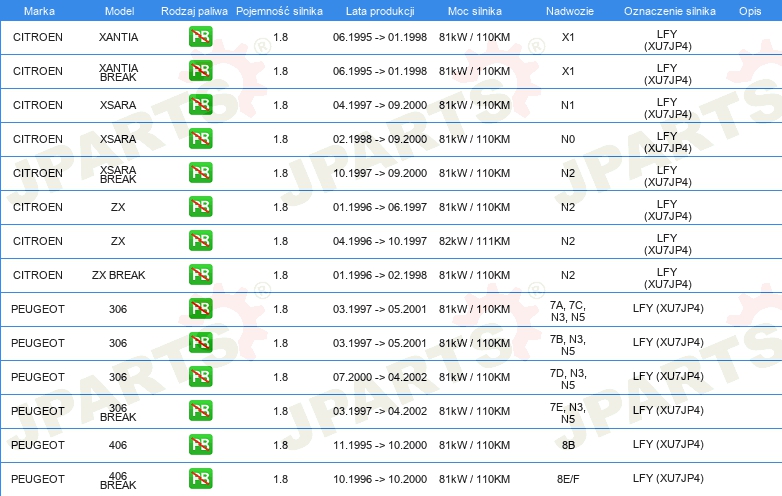
Task: Select the ZX BREAK model cell
Action: (118, 275)
